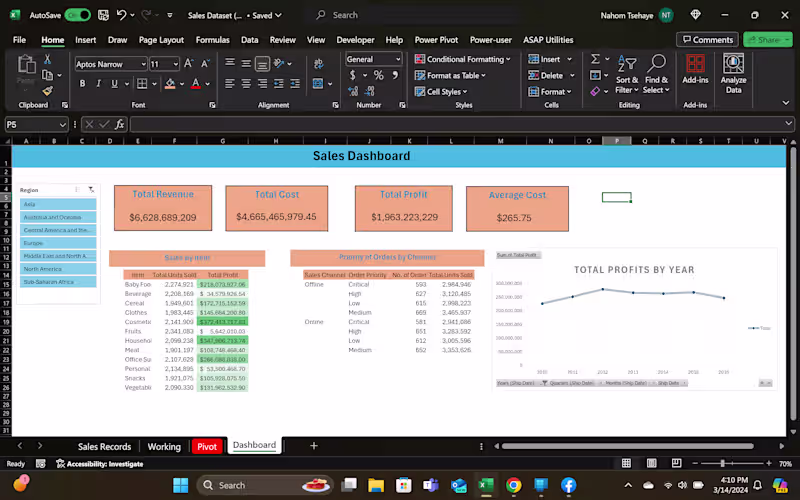
Task: Select Asia in the Region slicer
Action: (58, 204)
